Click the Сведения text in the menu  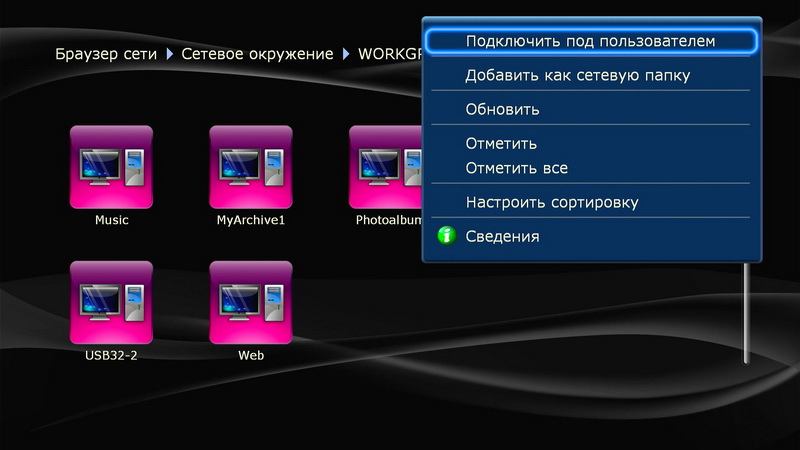pyautogui.click(x=502, y=236)
